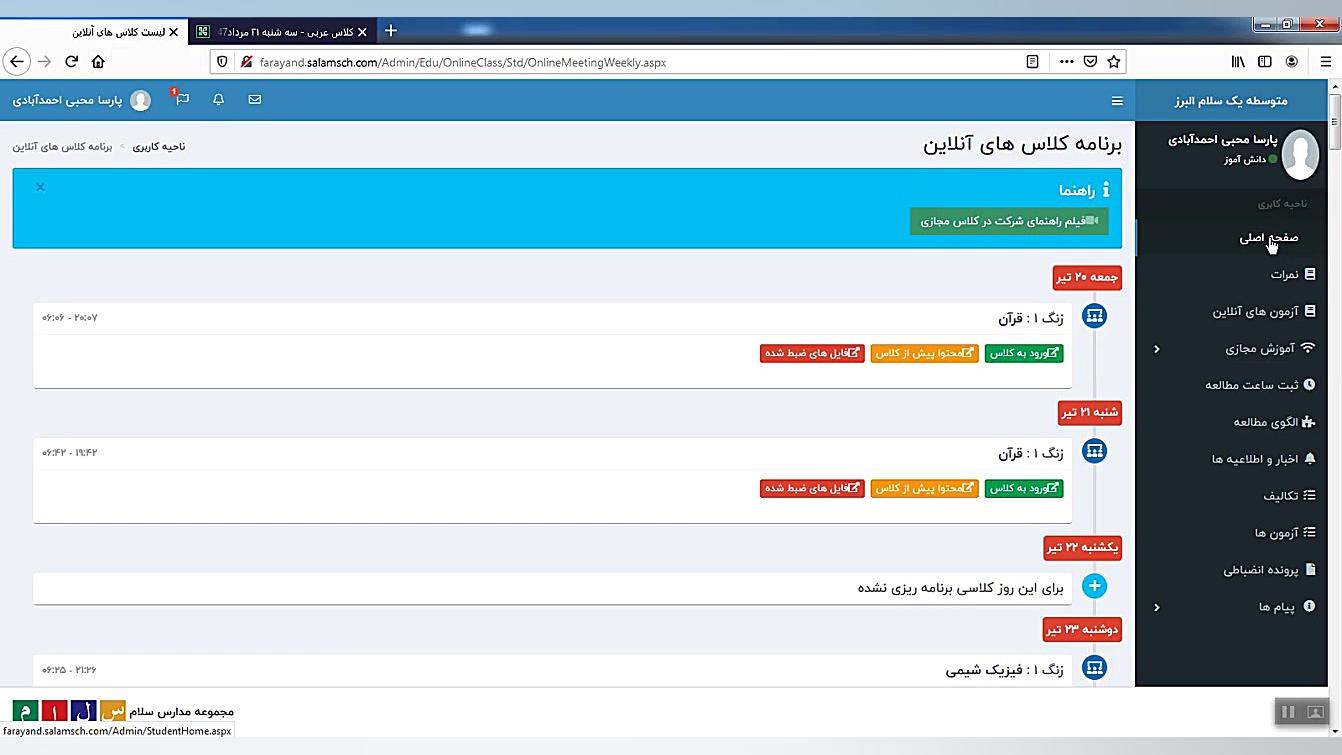Screen dimensions: 1342x755
Task: Open the Reader View icon in address bar
Action: click(x=1033, y=62)
